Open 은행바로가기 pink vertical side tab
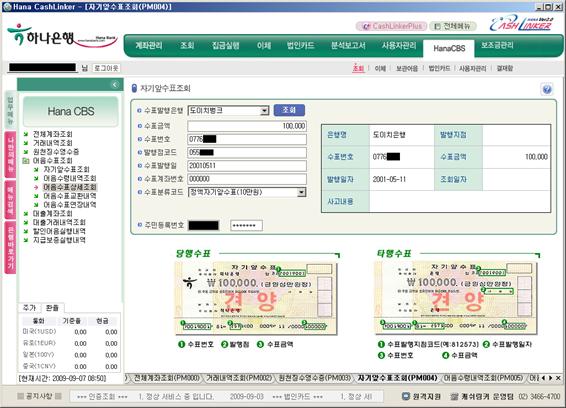 pos(10,247)
